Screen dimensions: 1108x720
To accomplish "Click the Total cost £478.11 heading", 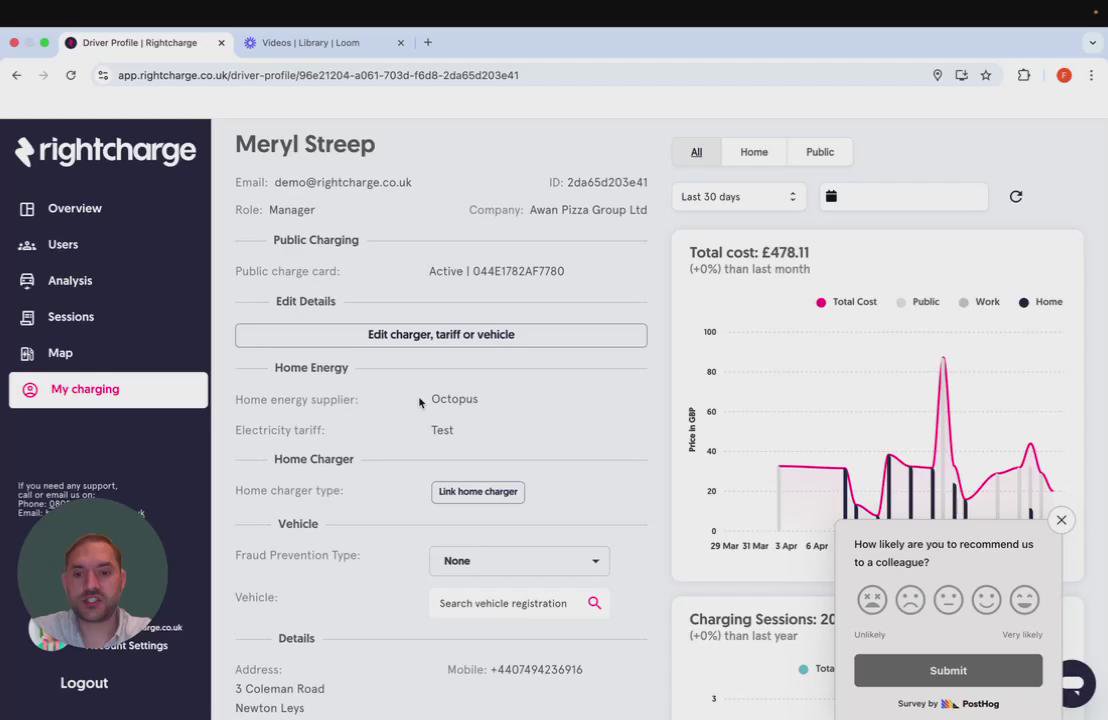I will (749, 252).
